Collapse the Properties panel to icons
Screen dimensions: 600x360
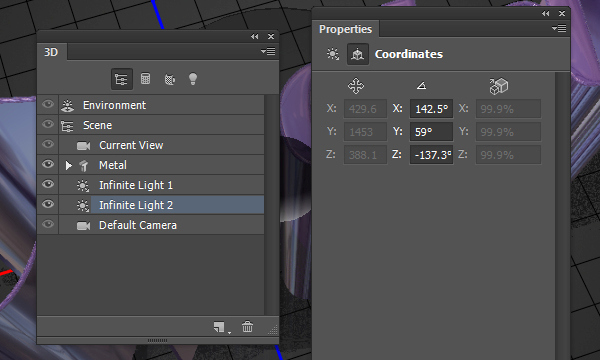(546, 13)
